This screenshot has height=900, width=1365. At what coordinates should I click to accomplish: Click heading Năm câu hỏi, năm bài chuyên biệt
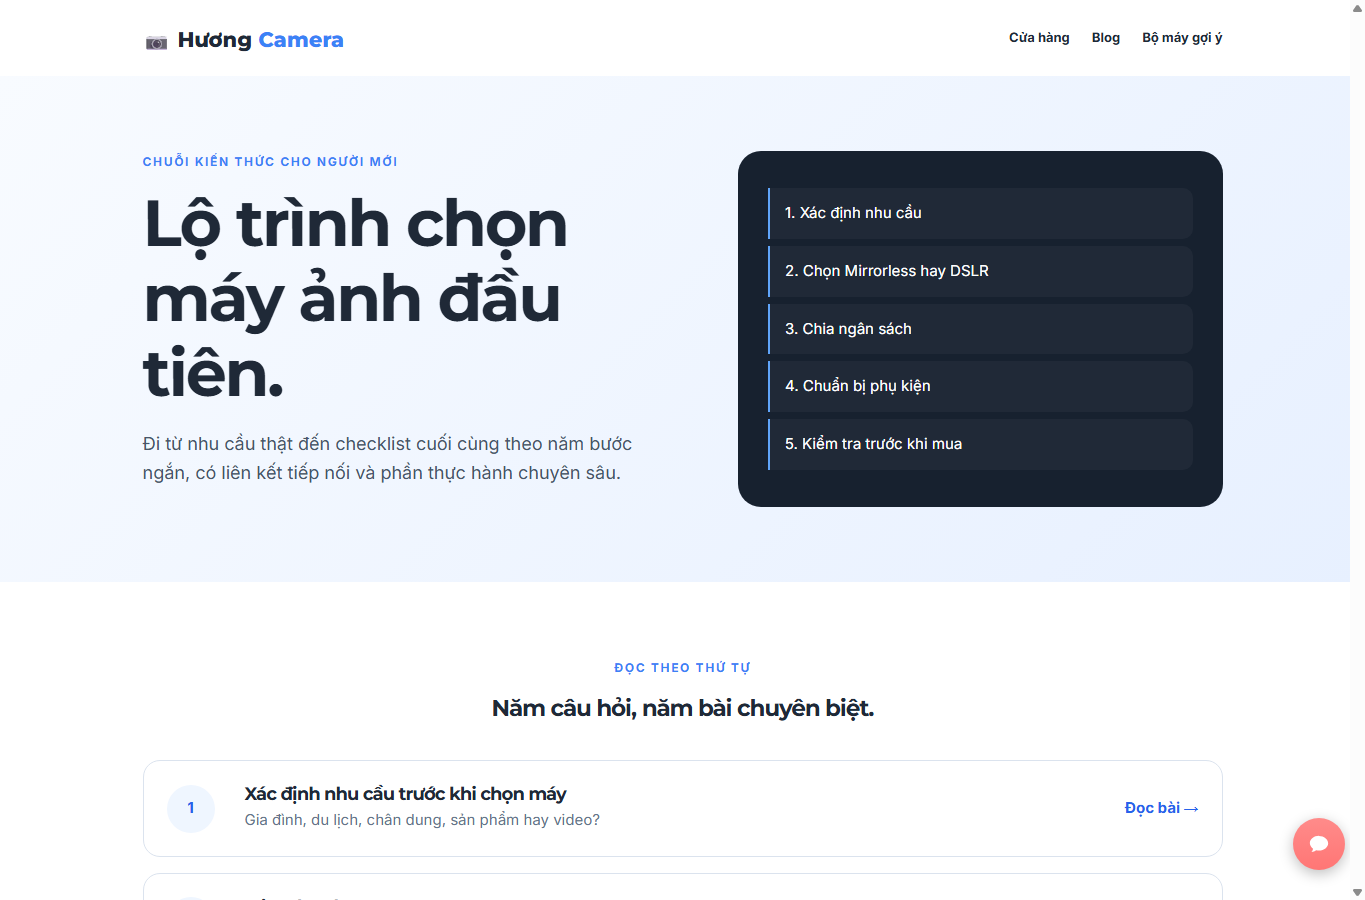683,708
